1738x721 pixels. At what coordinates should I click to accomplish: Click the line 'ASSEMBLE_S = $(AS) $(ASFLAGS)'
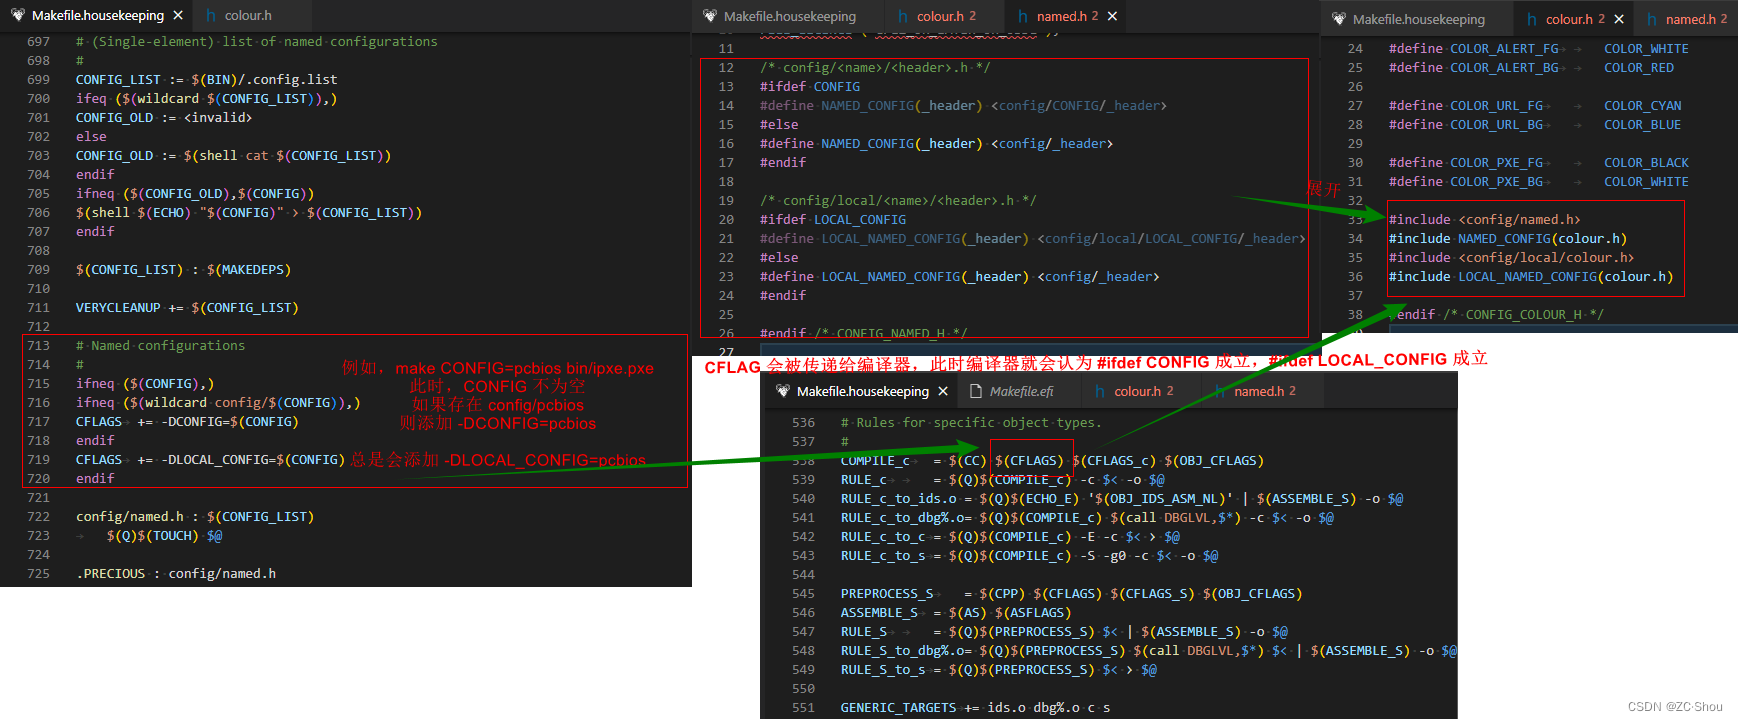tap(956, 612)
